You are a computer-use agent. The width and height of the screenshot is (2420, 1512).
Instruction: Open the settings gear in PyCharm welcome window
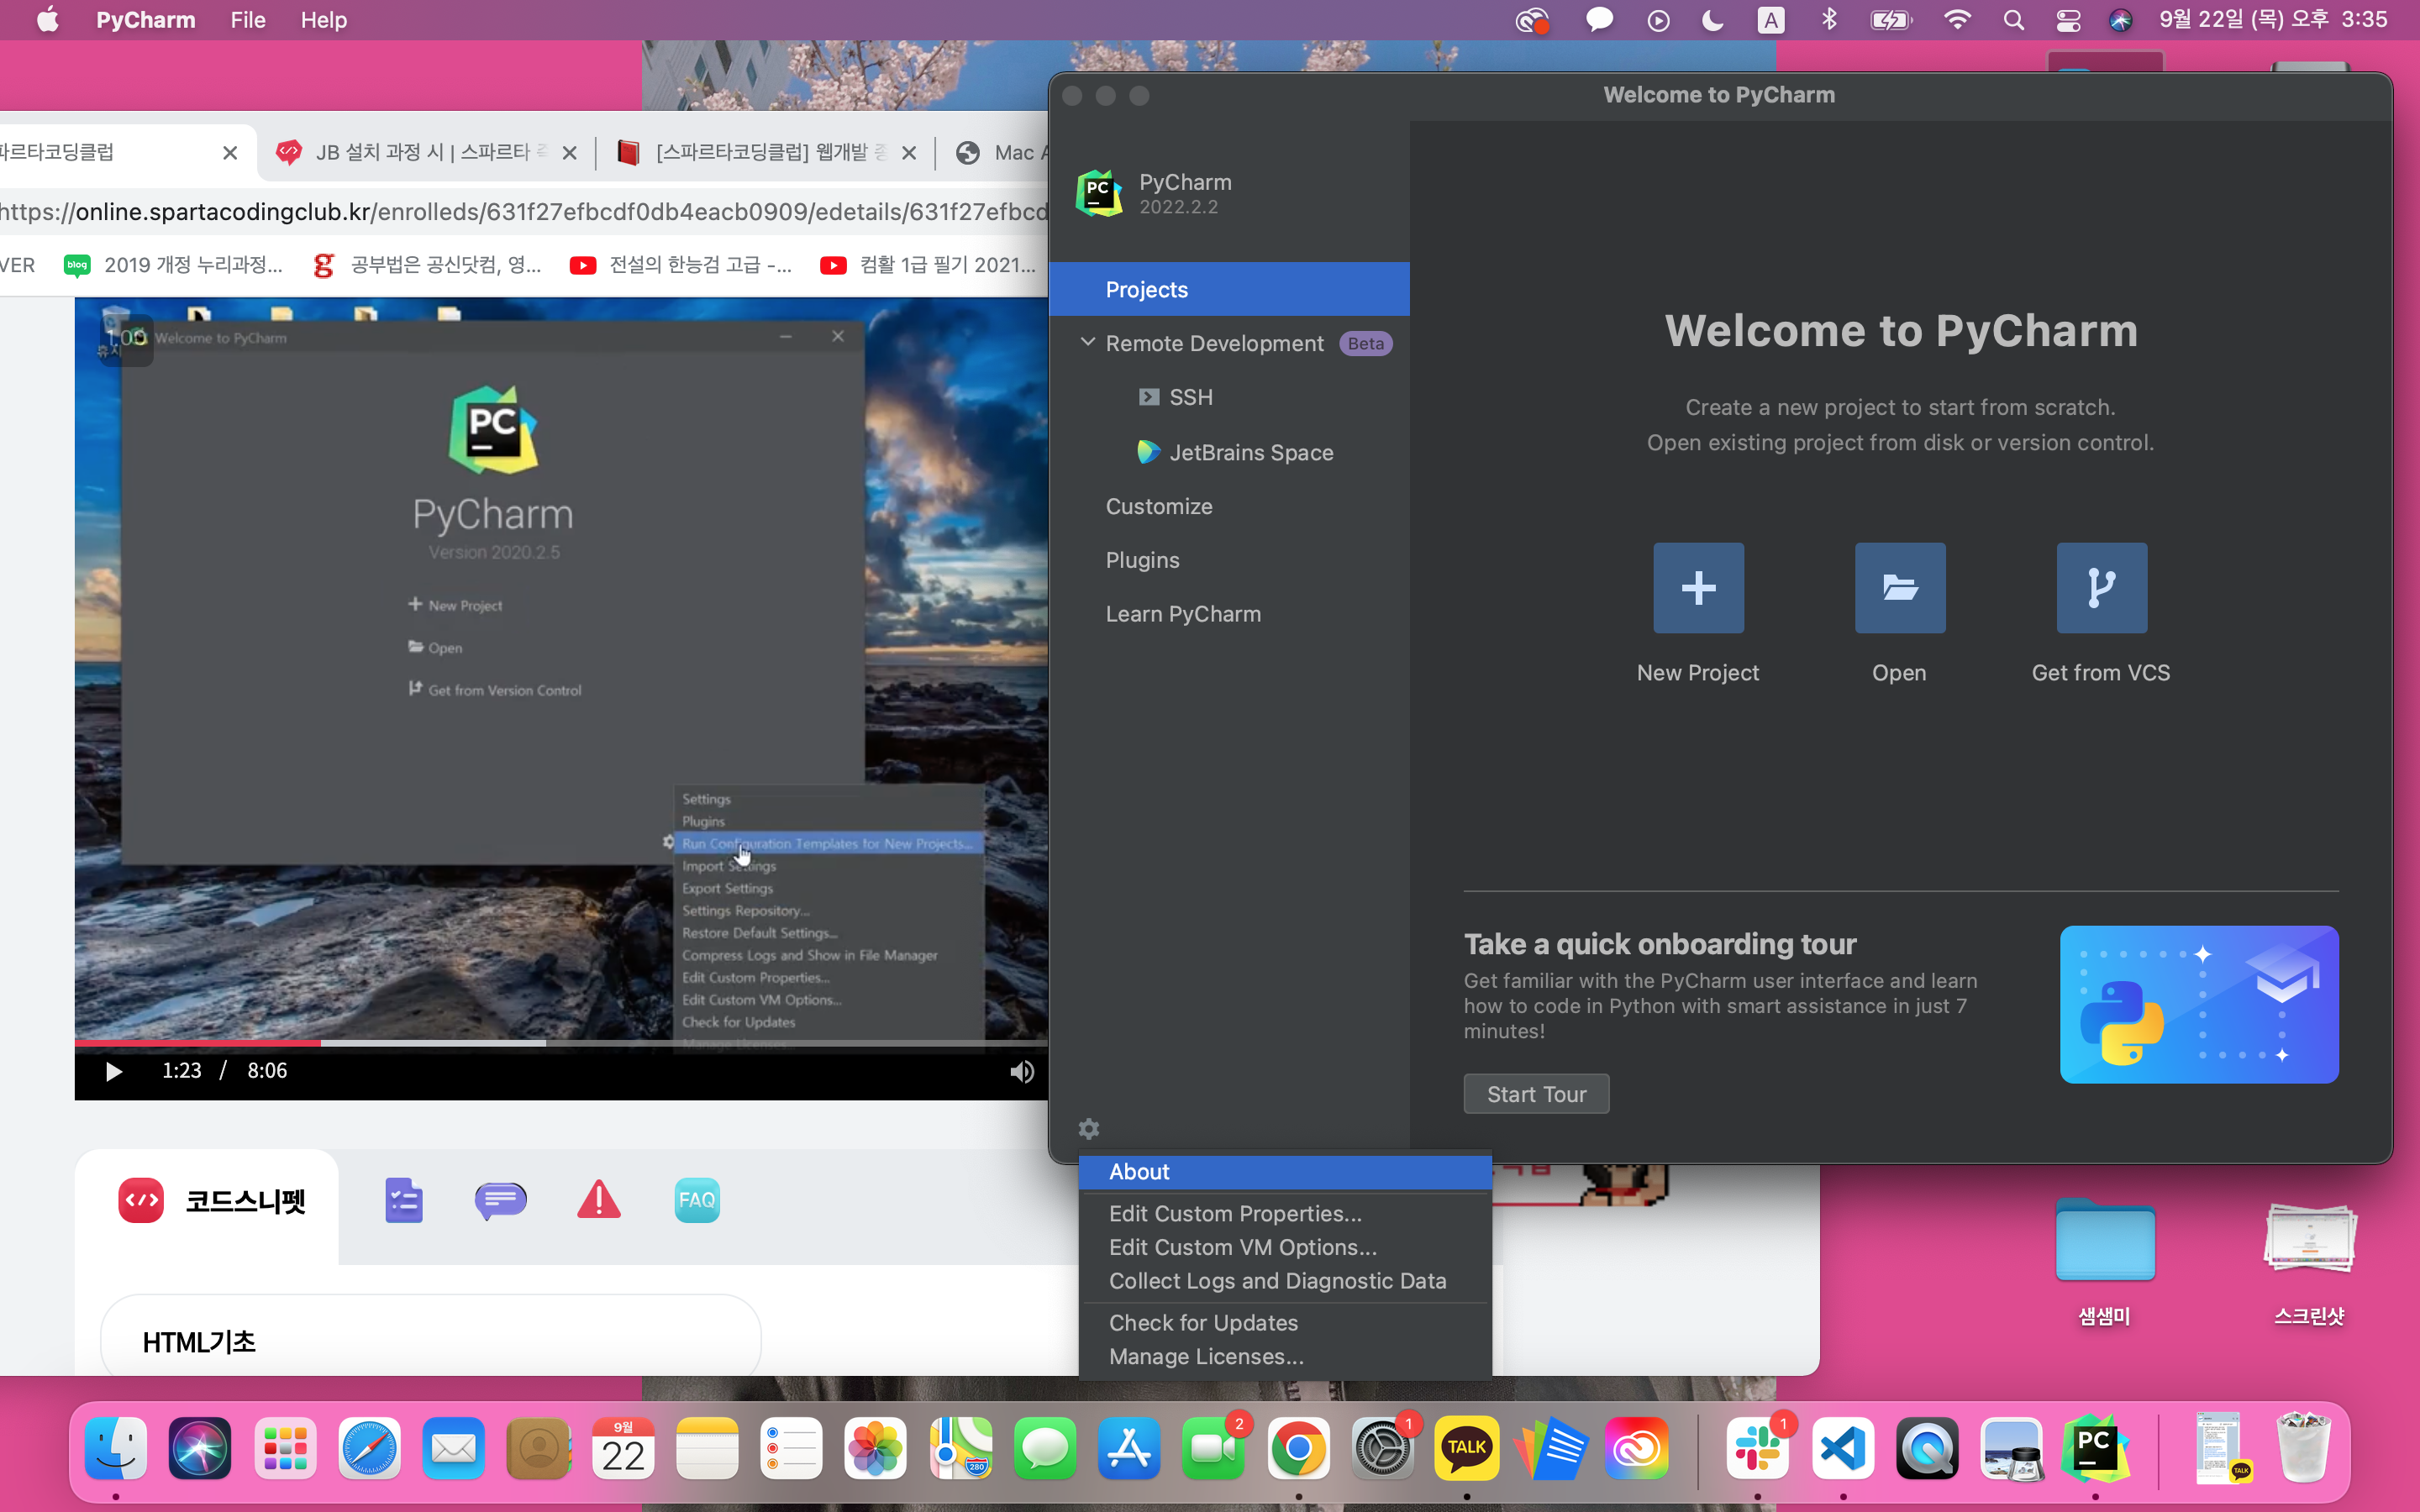[x=1089, y=1129]
